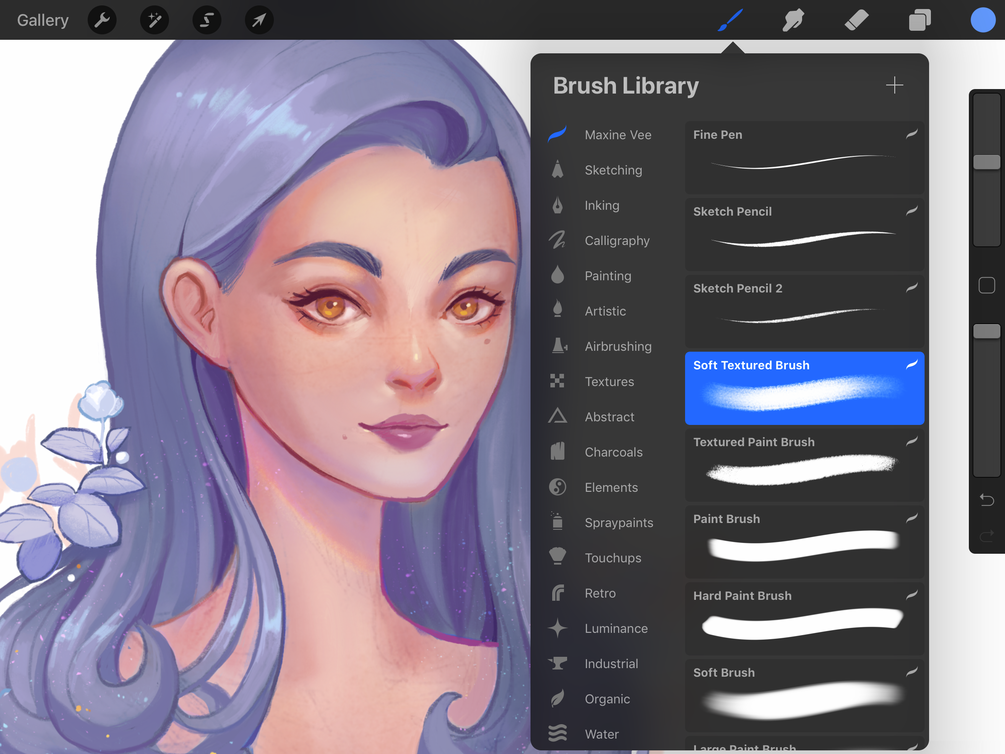Open the active color picker circle
The image size is (1005, 754).
point(983,20)
